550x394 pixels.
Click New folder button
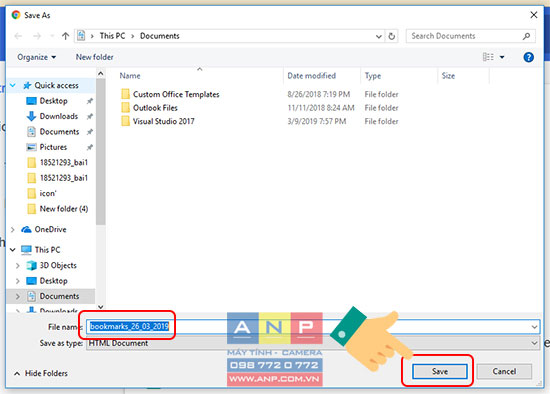coord(94,57)
